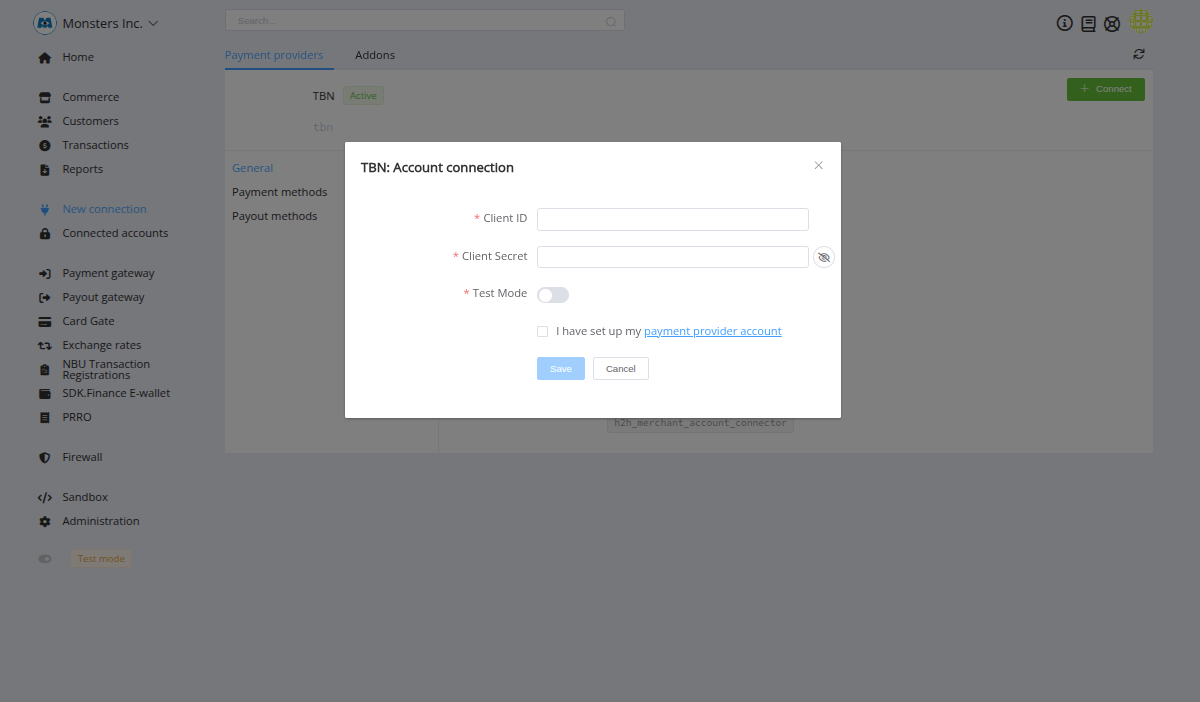This screenshot has width=1200, height=702.
Task: Check the 'I have set up my' checkbox
Action: [x=543, y=331]
